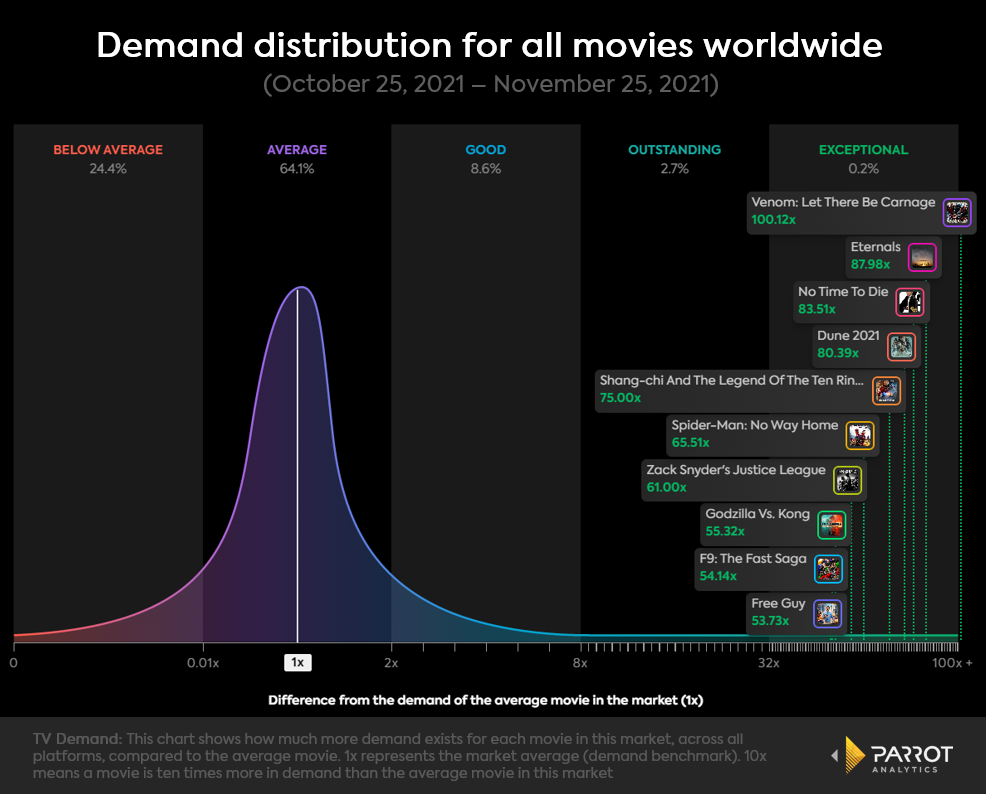986x794 pixels.
Task: Select the "Free Guy" movie title
Action: coord(778,604)
